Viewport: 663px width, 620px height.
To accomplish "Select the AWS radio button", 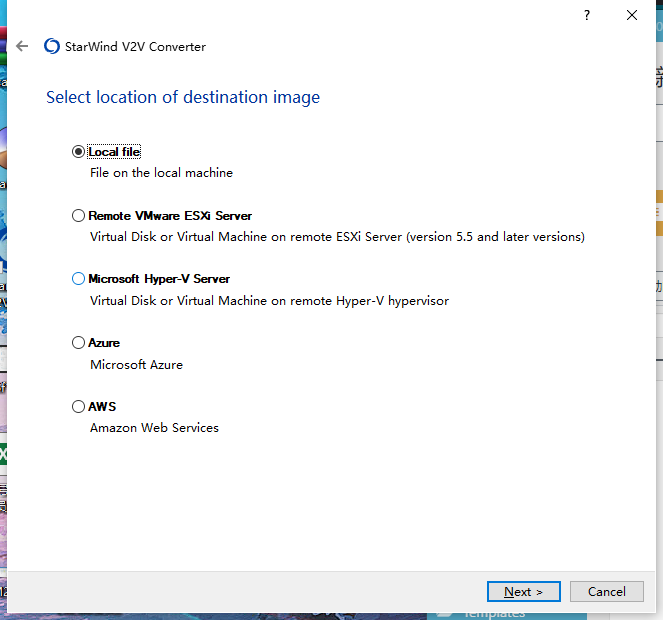I will 78,406.
